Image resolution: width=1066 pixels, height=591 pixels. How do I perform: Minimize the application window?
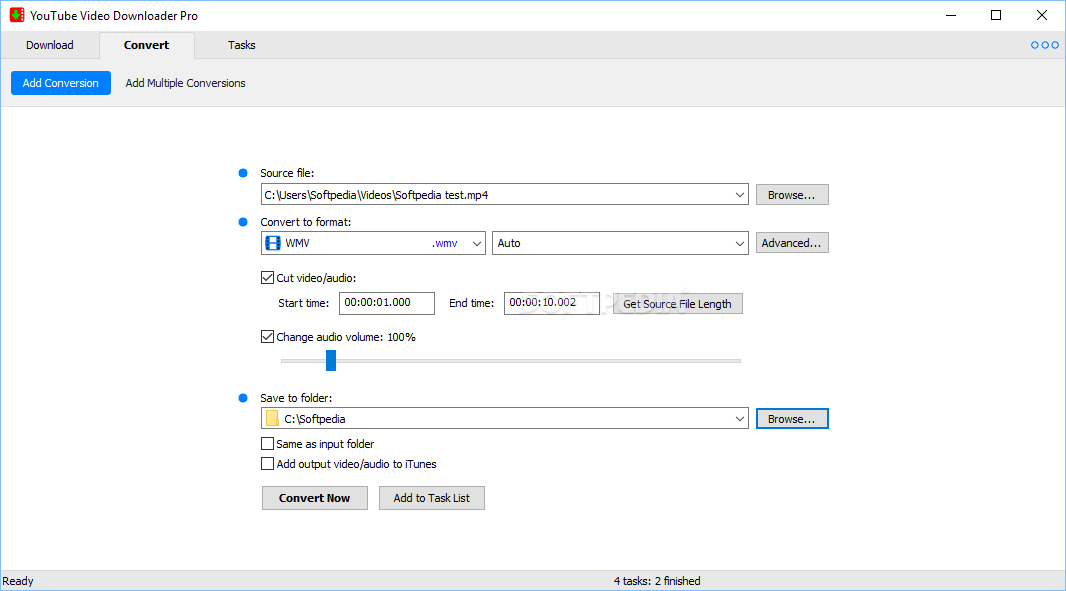950,15
